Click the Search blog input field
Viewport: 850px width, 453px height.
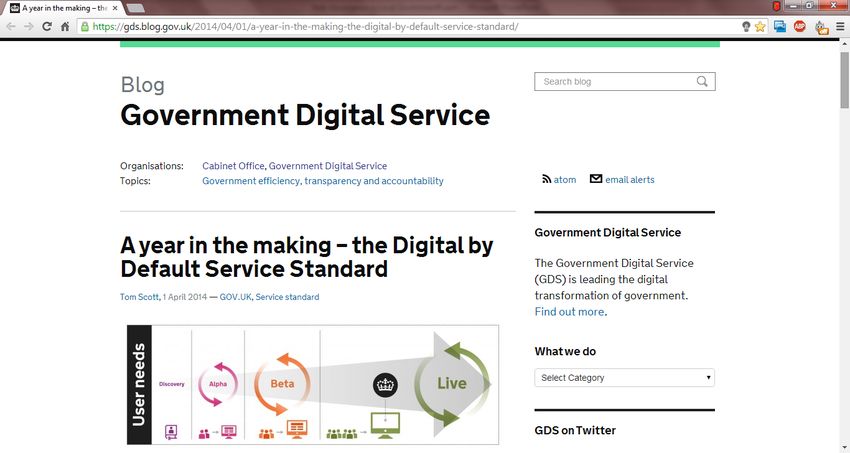(x=624, y=81)
